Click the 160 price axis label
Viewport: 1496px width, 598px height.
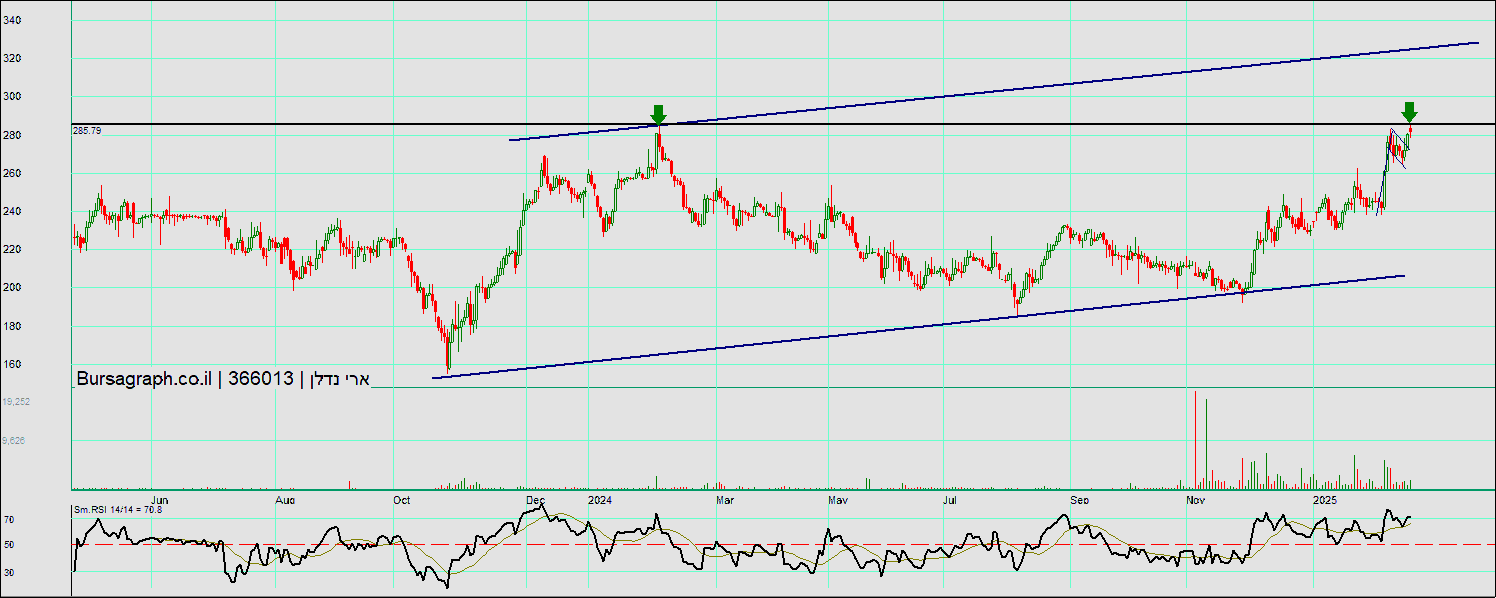12,364
